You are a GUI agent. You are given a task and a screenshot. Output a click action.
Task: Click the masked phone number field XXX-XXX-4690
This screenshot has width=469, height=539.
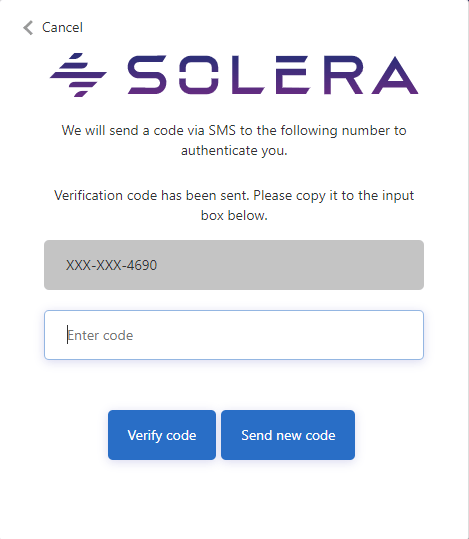point(234,265)
